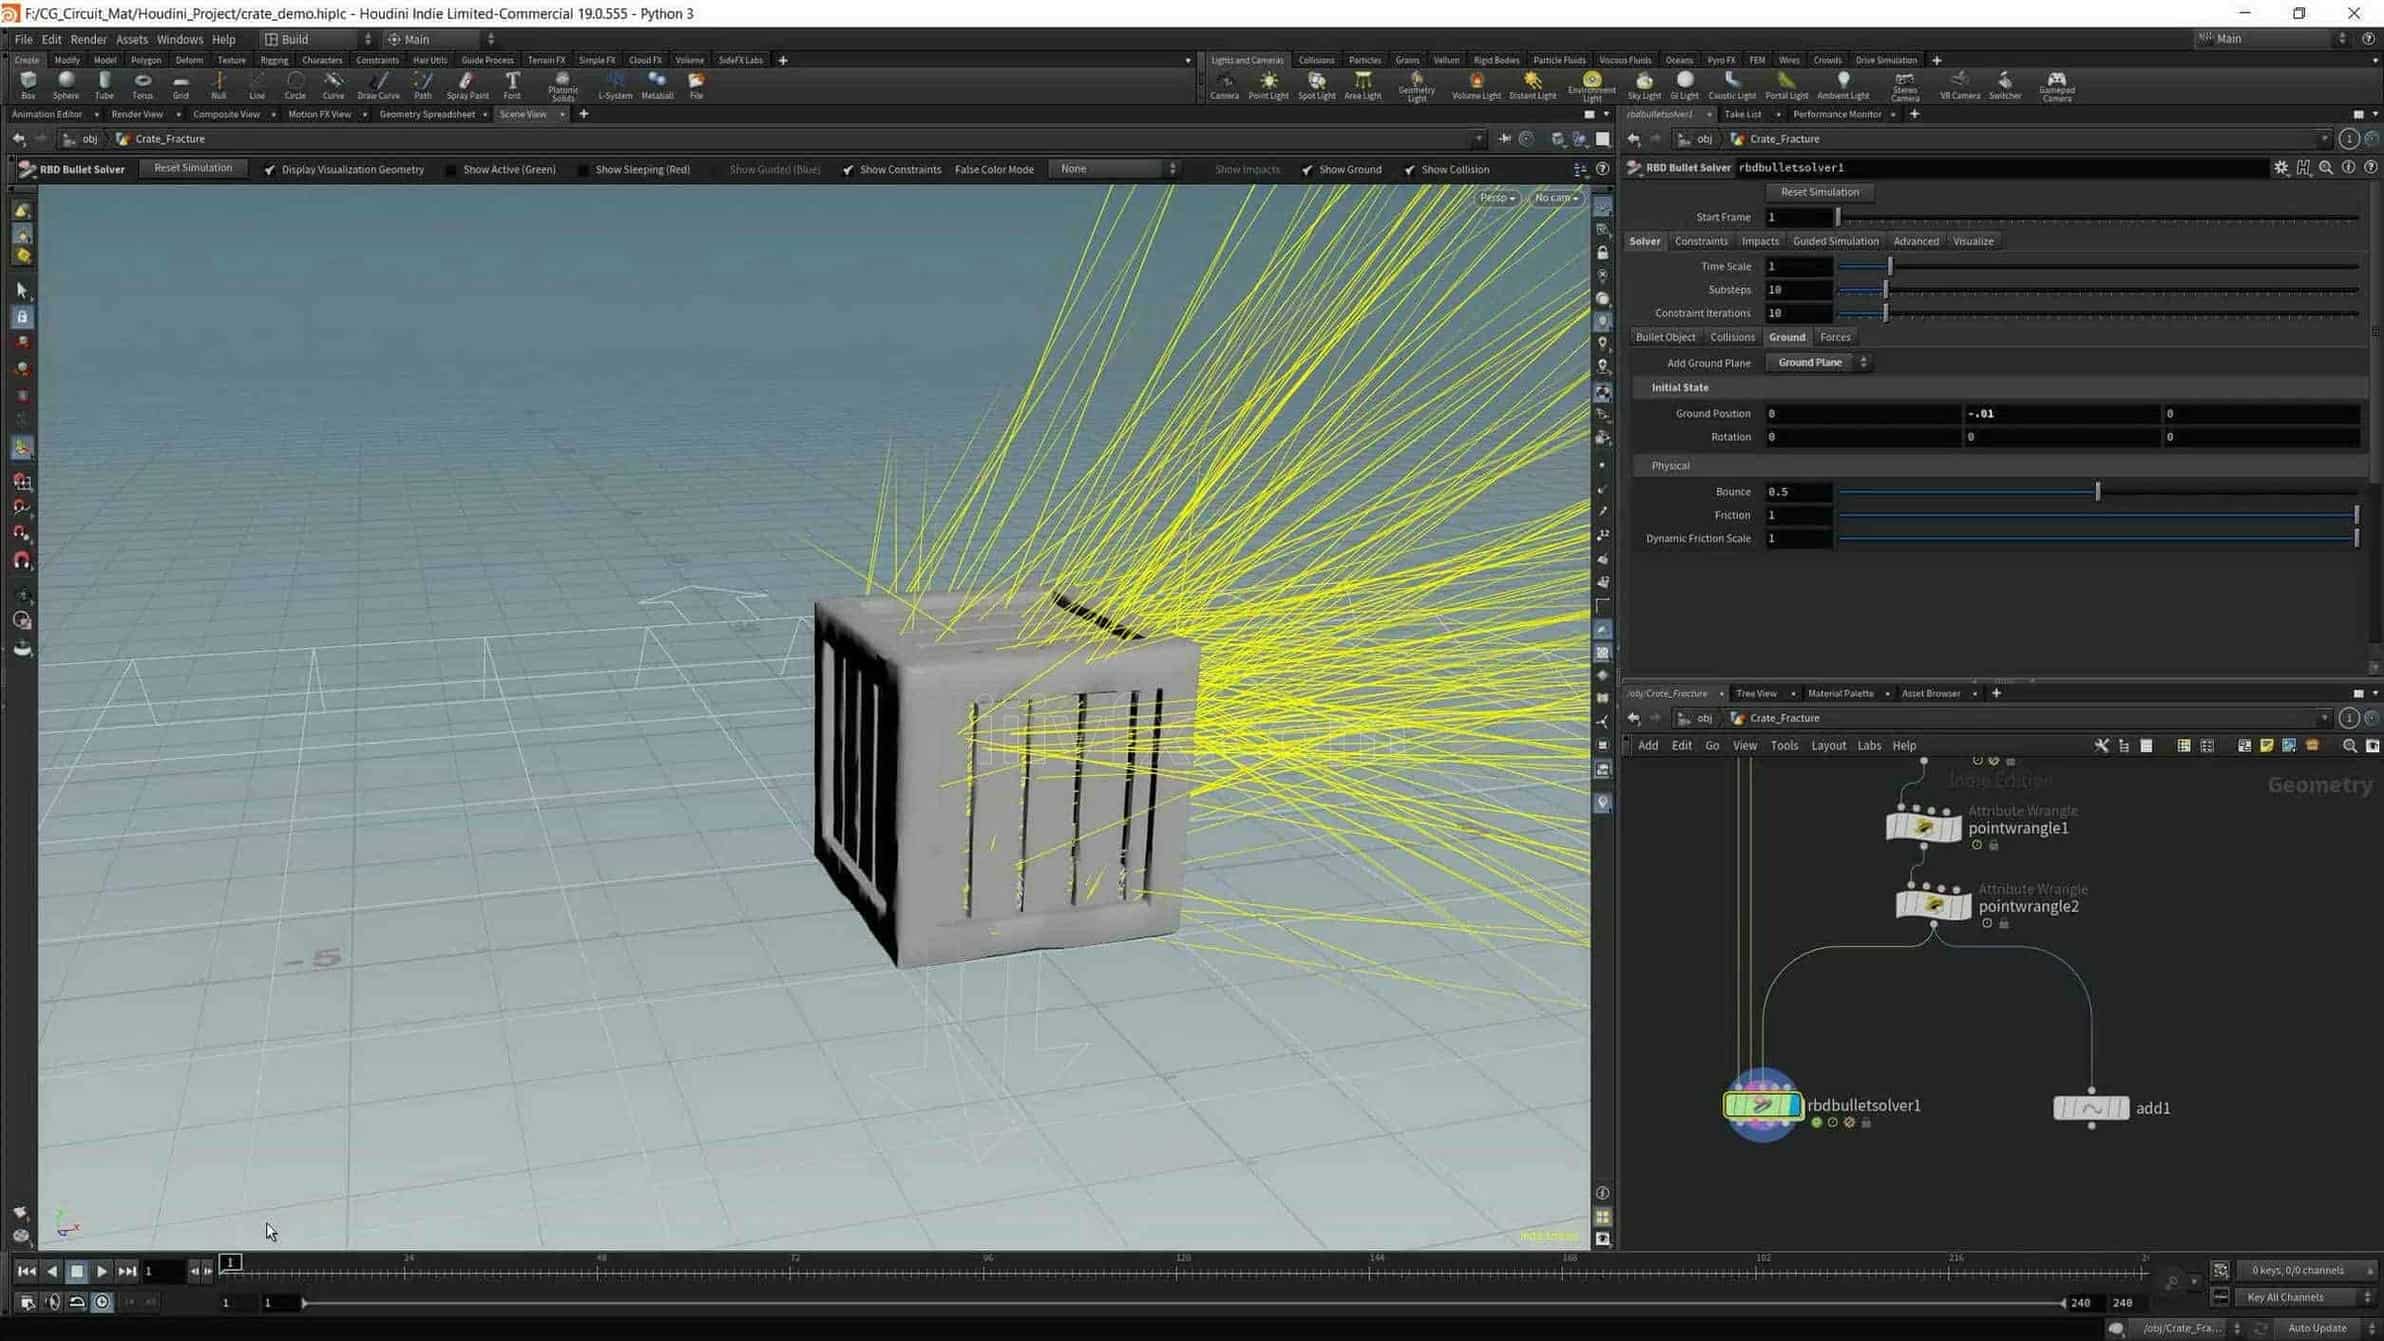Toggle Display Visualization Geometry checkbox

[270, 169]
